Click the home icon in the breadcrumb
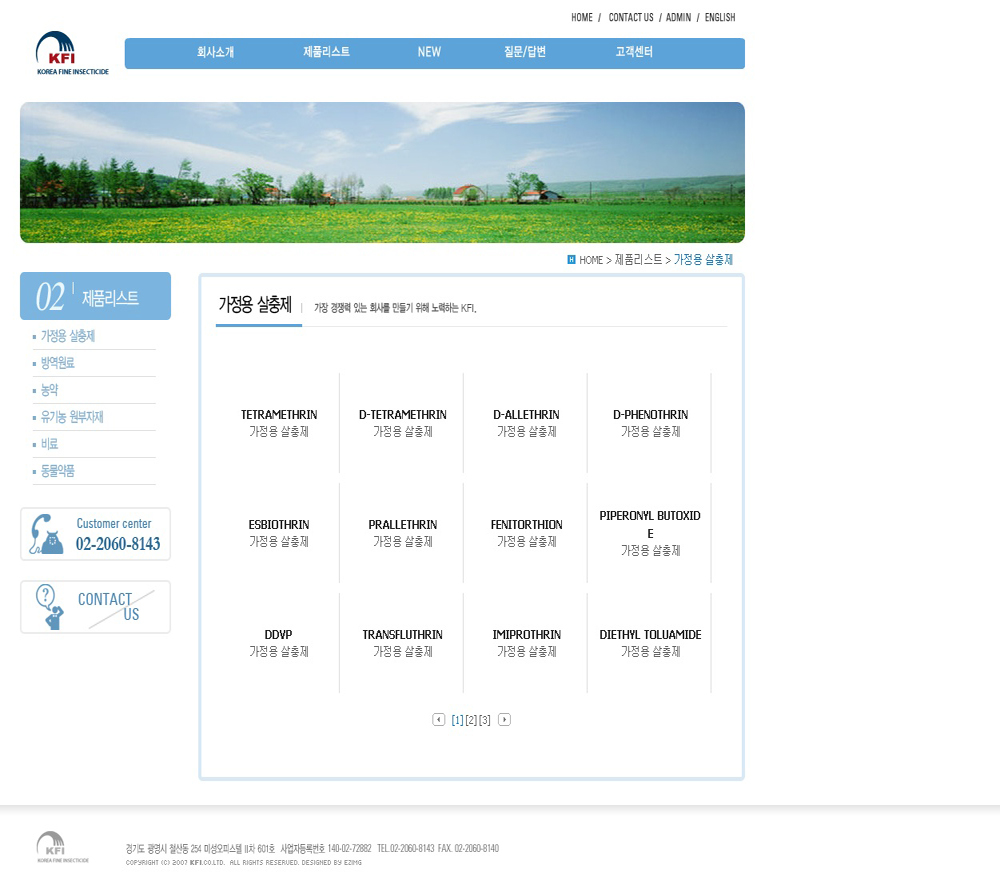This screenshot has width=1000, height=891. coord(571,260)
